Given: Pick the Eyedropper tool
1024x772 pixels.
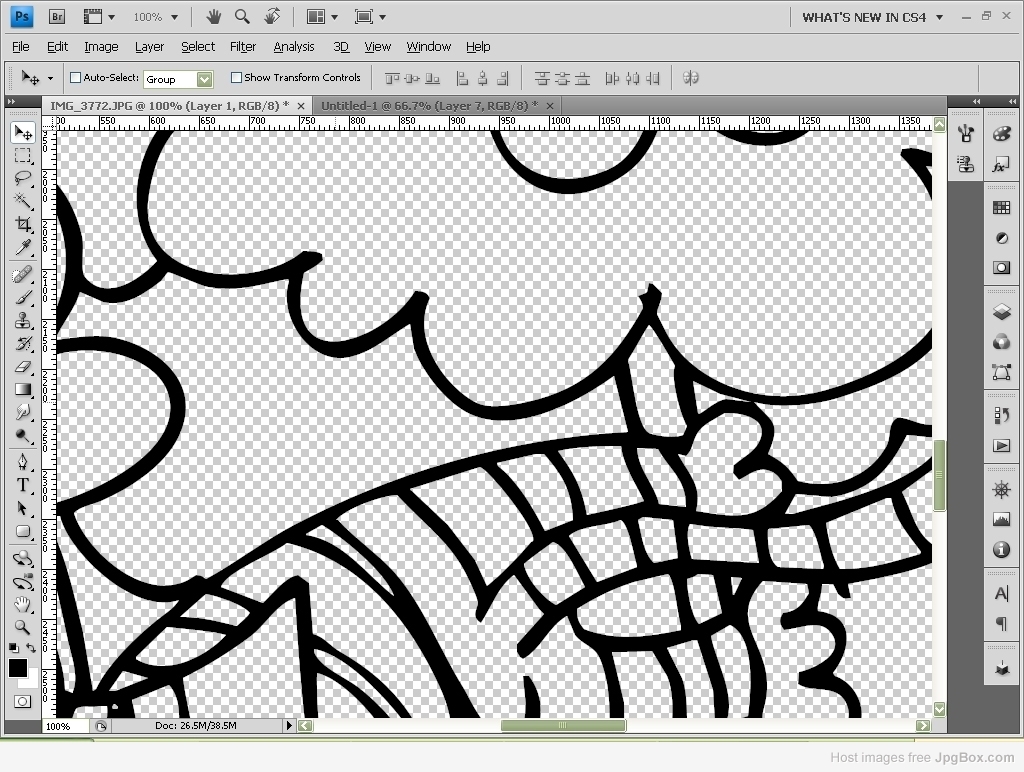Looking at the screenshot, I should [x=23, y=248].
